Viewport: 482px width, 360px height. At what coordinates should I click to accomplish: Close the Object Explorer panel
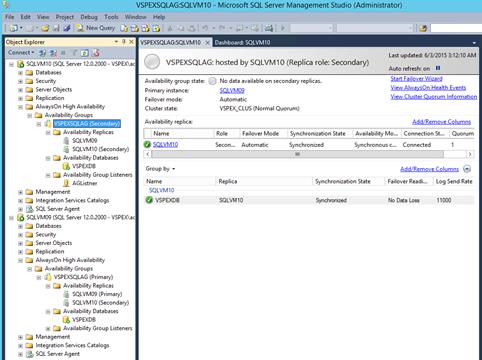(x=131, y=42)
